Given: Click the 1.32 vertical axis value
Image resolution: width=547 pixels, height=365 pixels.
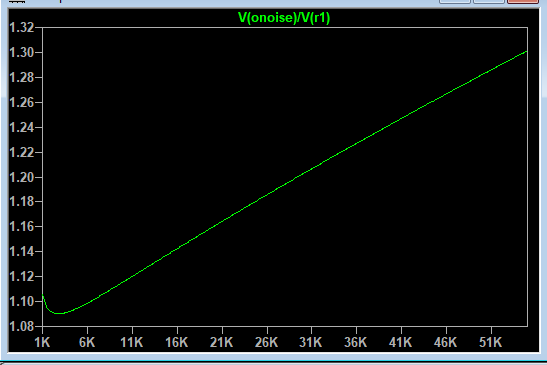Looking at the screenshot, I should [x=21, y=28].
